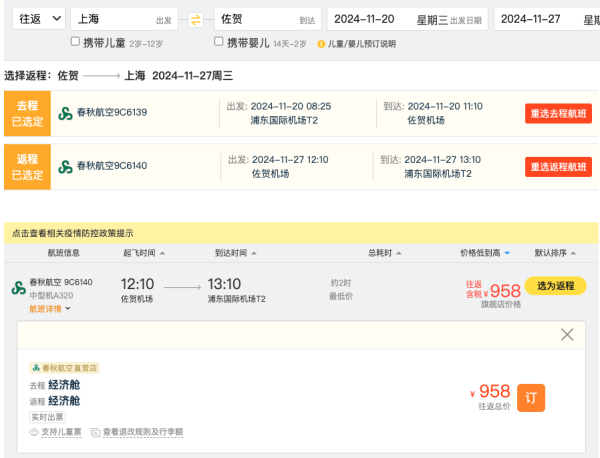Click 13:10 arrival time in flight list
This screenshot has height=458, width=600.
(x=224, y=284)
